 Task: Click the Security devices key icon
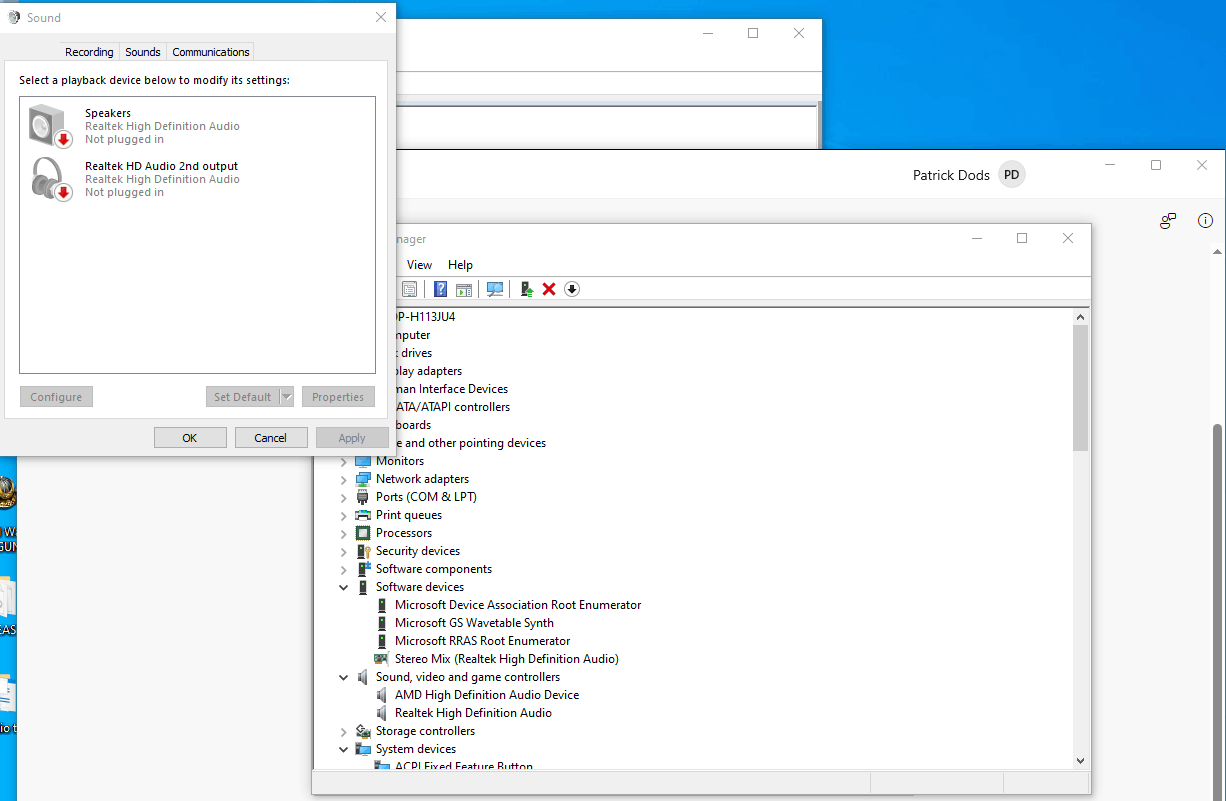[x=363, y=551]
